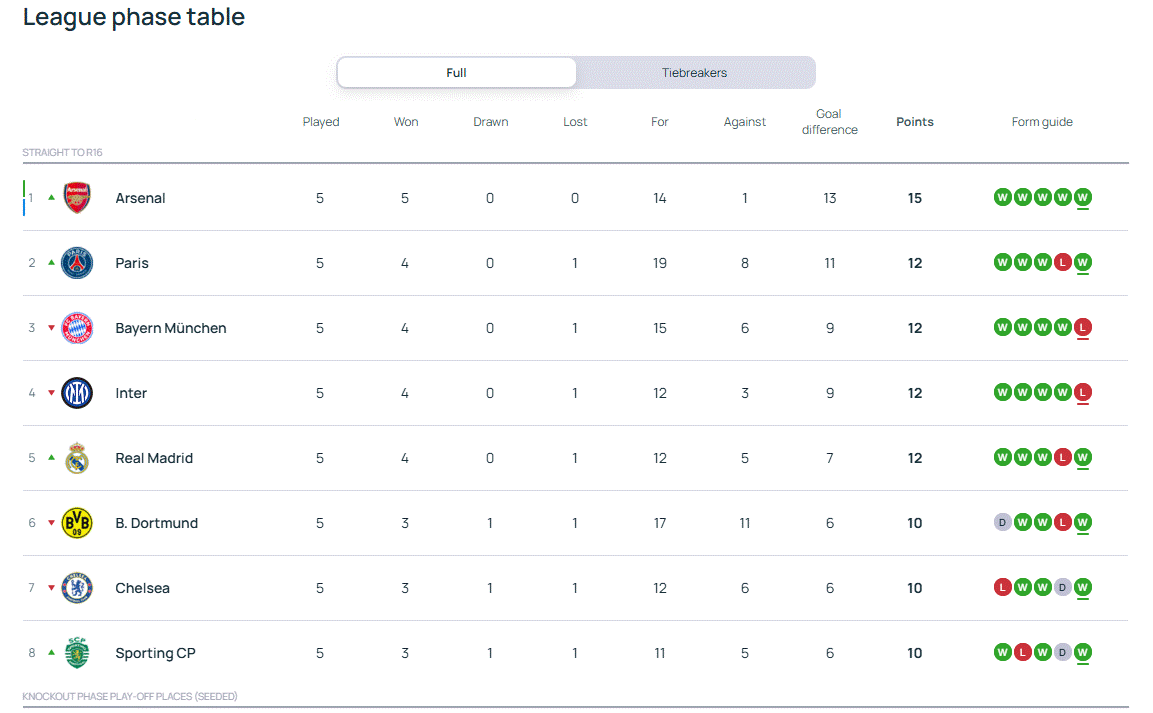Click Bayern München's red L form badge

coord(1082,327)
